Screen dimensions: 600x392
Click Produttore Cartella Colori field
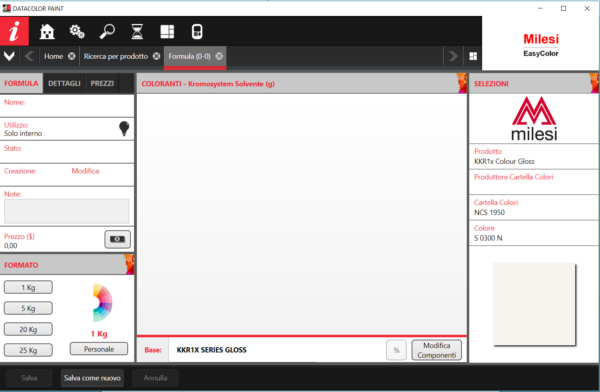click(x=534, y=182)
